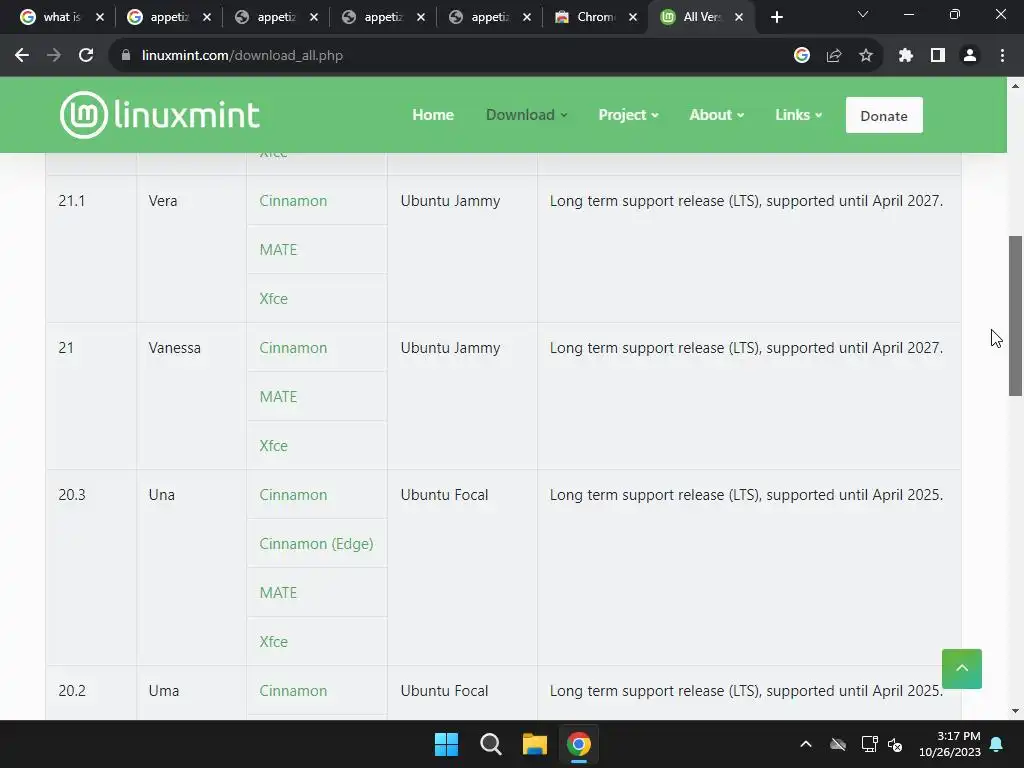Open MATE edition for 21.1 Vera
This screenshot has width=1024, height=768.
click(x=278, y=250)
